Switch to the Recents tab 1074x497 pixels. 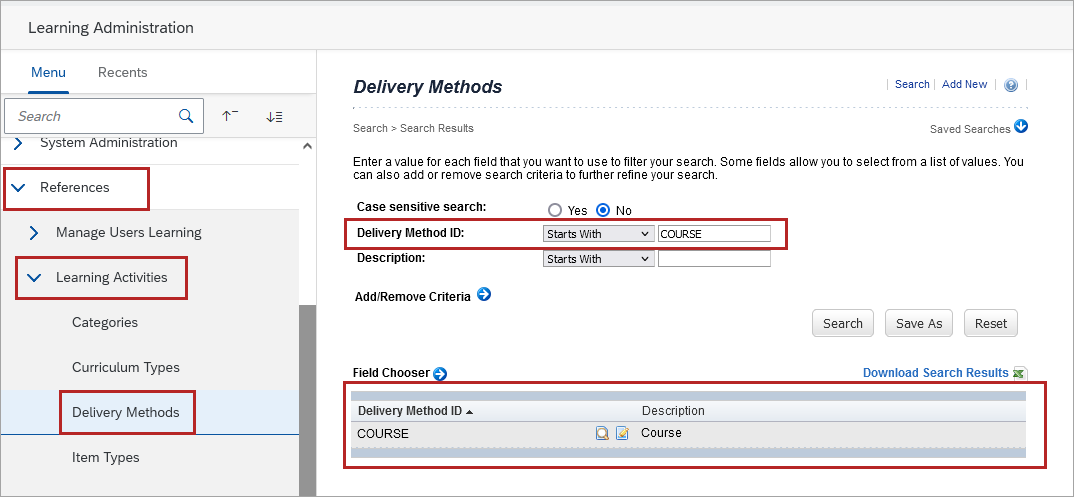click(x=122, y=72)
